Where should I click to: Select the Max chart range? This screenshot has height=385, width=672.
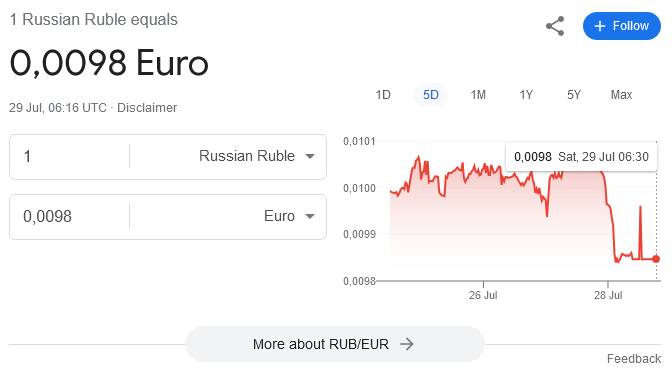621,95
